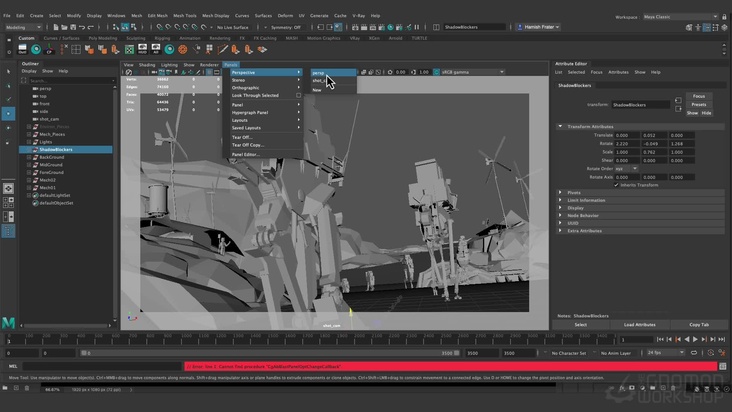Screen dimensions: 732x412
Task: Choose persp from Perspective submenu
Action: click(333, 73)
